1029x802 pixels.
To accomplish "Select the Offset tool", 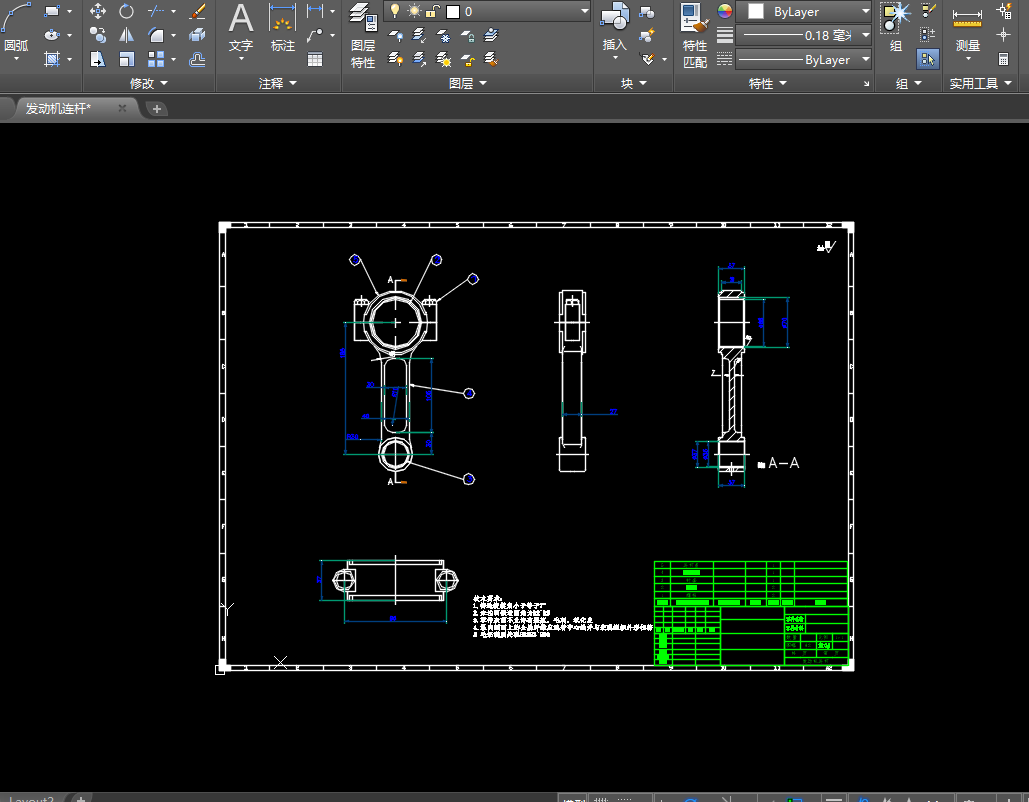I will pyautogui.click(x=197, y=60).
